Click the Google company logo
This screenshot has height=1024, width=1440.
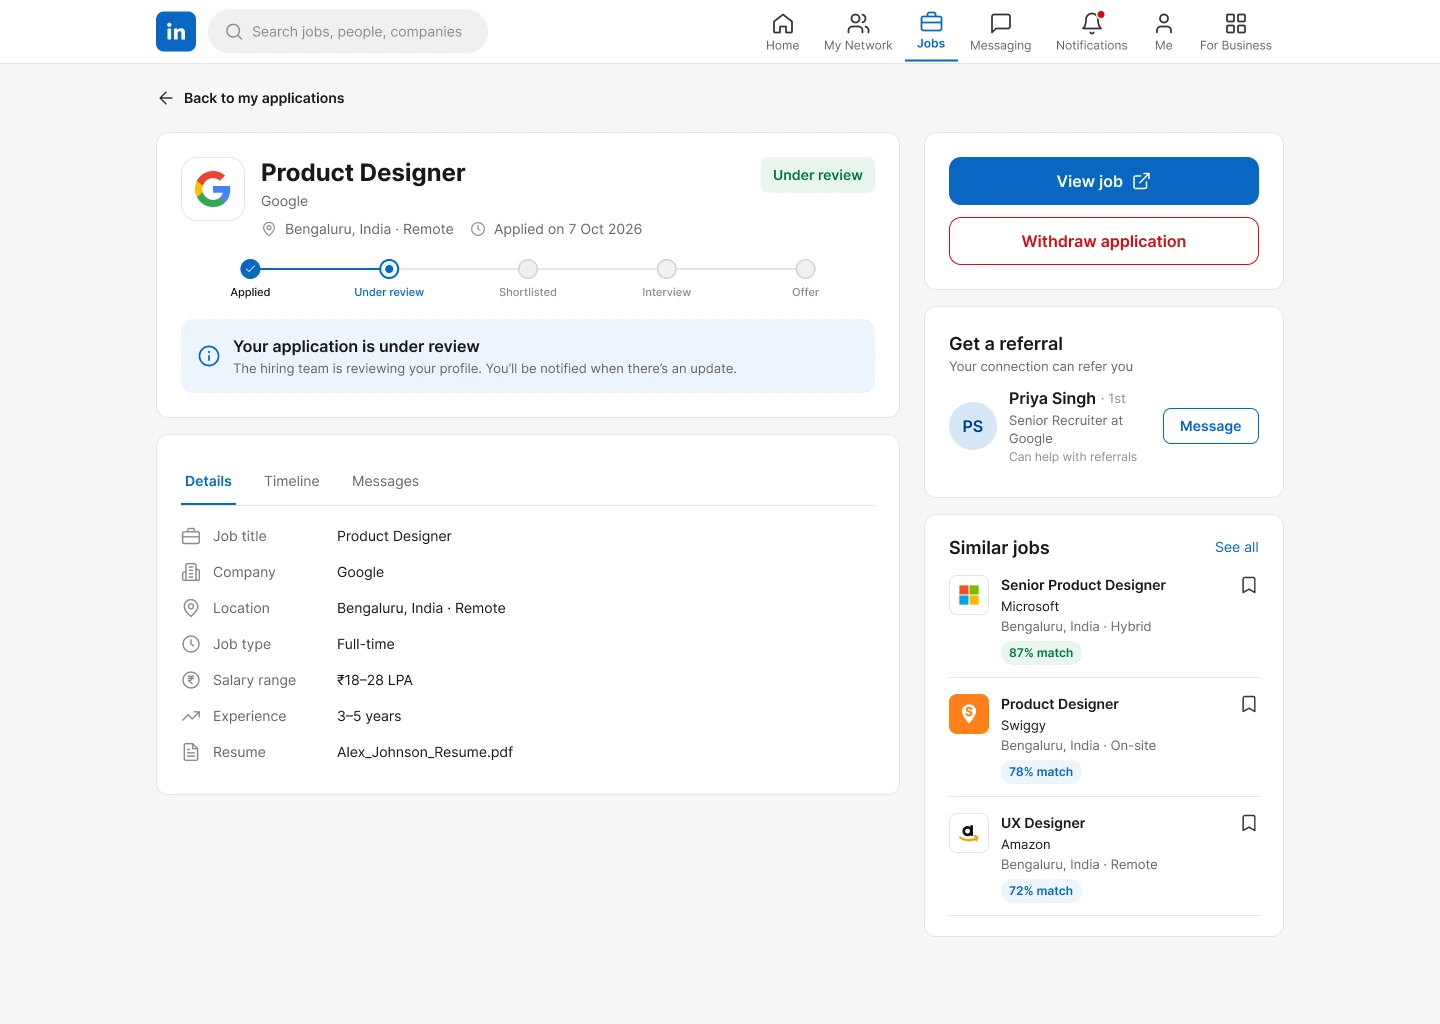coord(213,189)
